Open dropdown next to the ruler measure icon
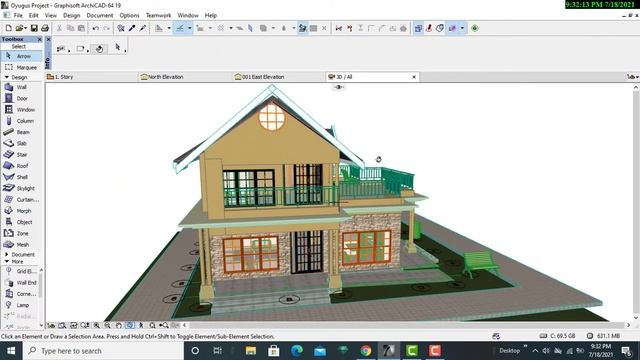The width and height of the screenshot is (640, 360). (x=169, y=28)
